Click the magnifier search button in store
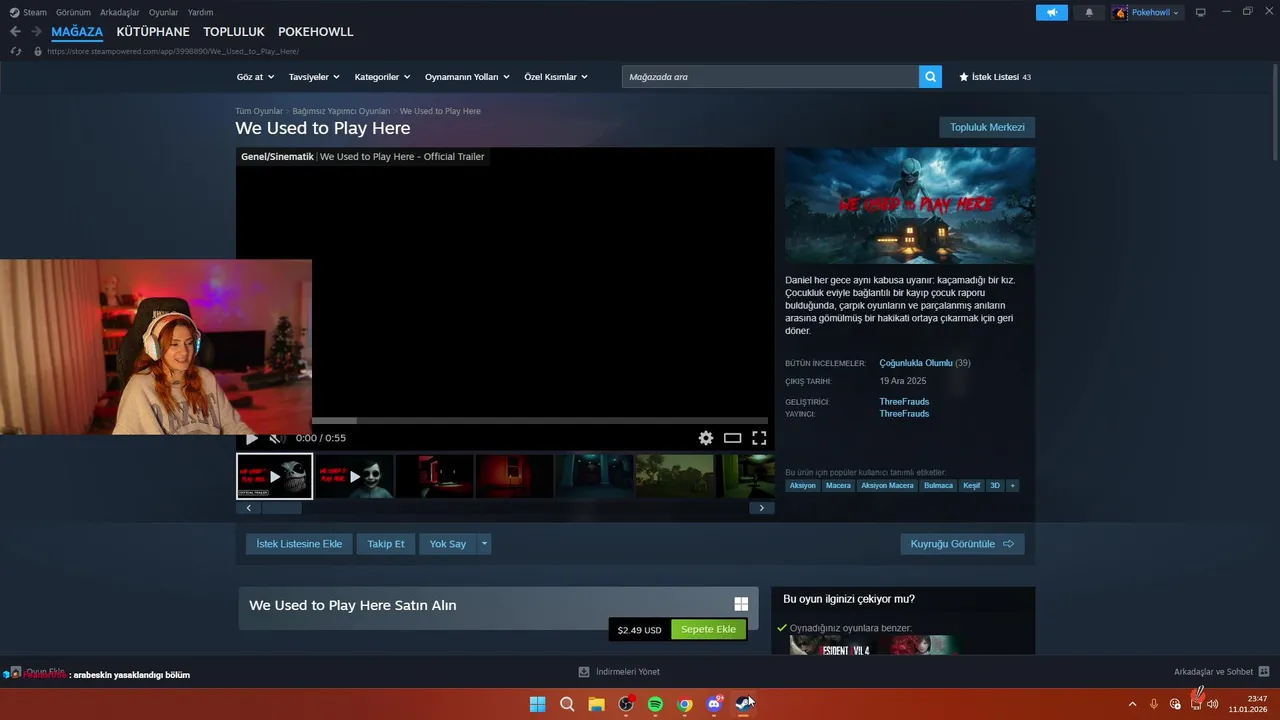1280x720 pixels. tap(930, 77)
